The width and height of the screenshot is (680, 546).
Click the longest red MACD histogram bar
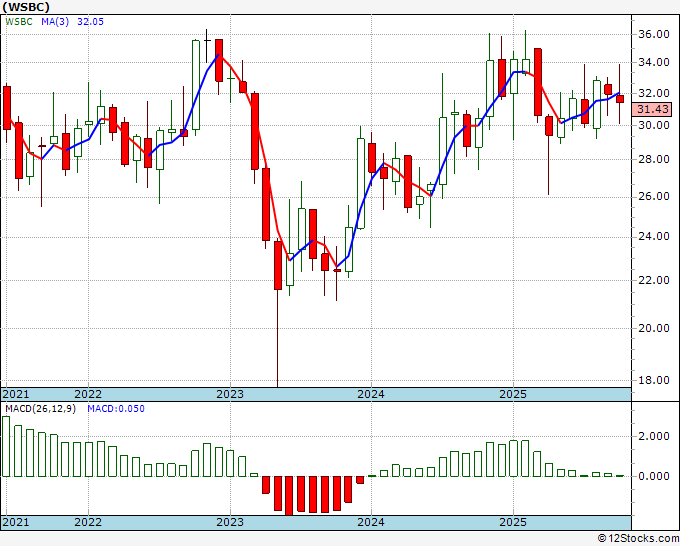pyautogui.click(x=289, y=495)
